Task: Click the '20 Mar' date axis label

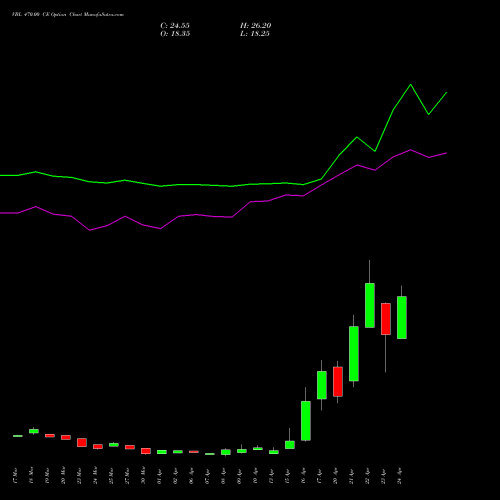Action: (63, 476)
